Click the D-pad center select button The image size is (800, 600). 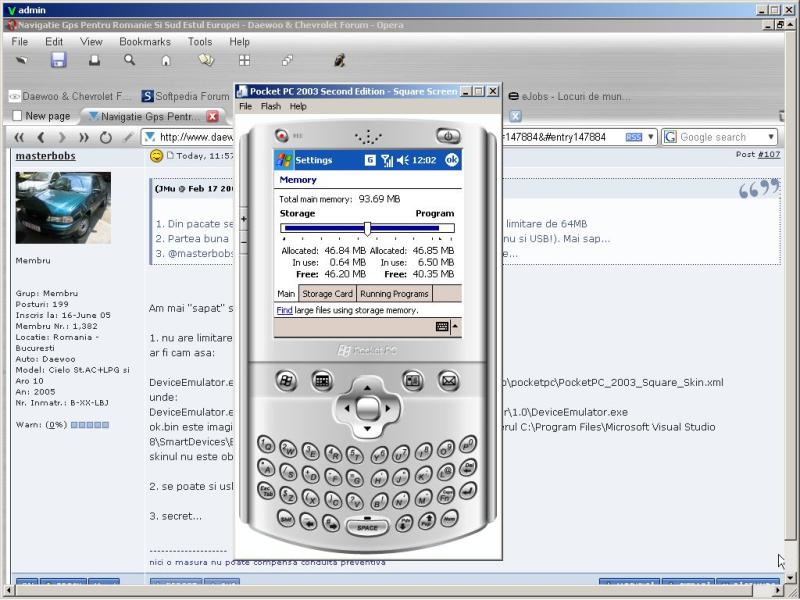(367, 408)
